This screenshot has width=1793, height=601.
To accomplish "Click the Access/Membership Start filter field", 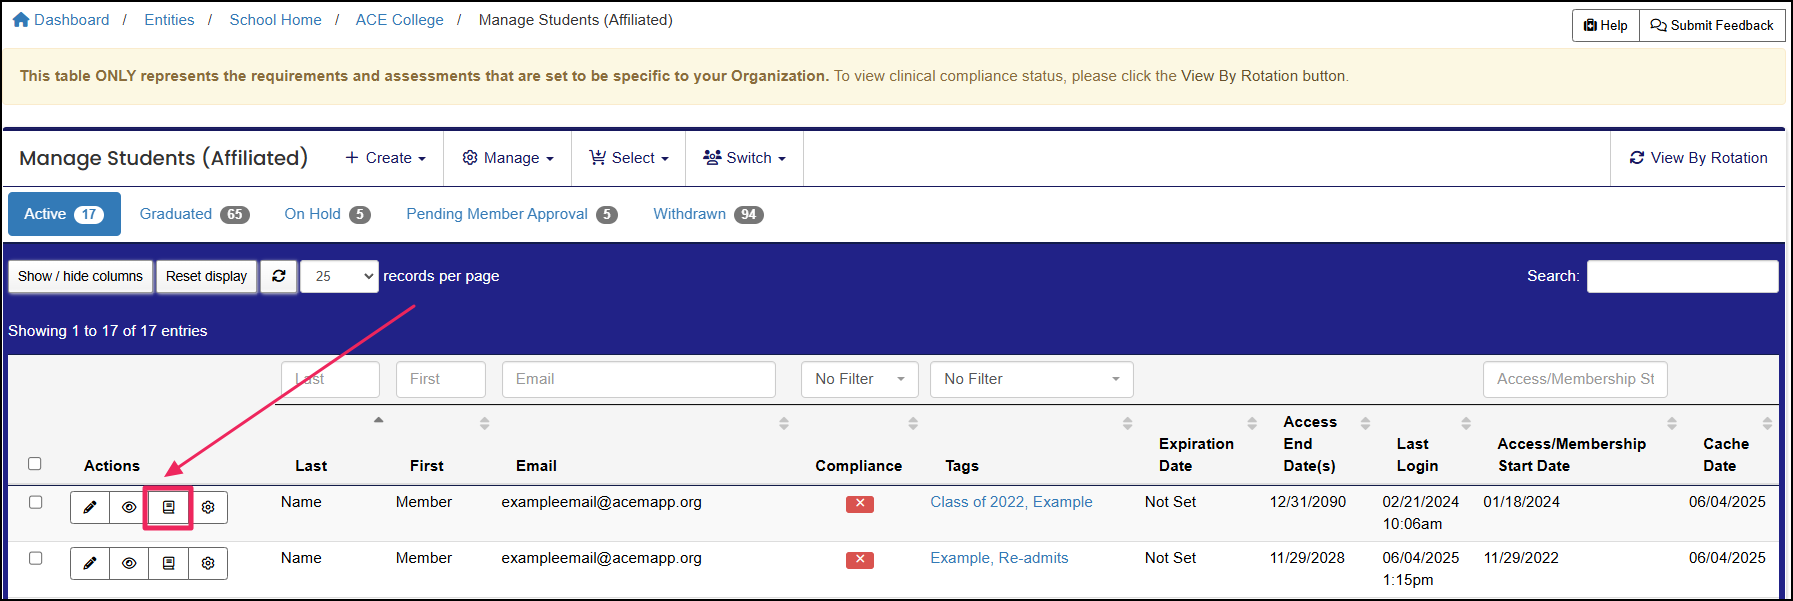I will point(1575,379).
